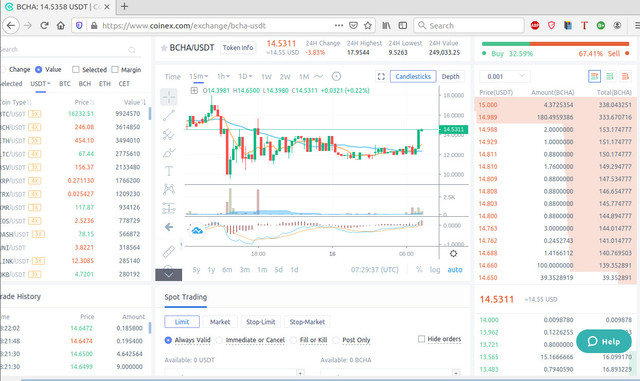Screen dimensions: 640x381
Task: Toggle chart fullscreen mode icon
Action: pyautogui.click(x=381, y=76)
